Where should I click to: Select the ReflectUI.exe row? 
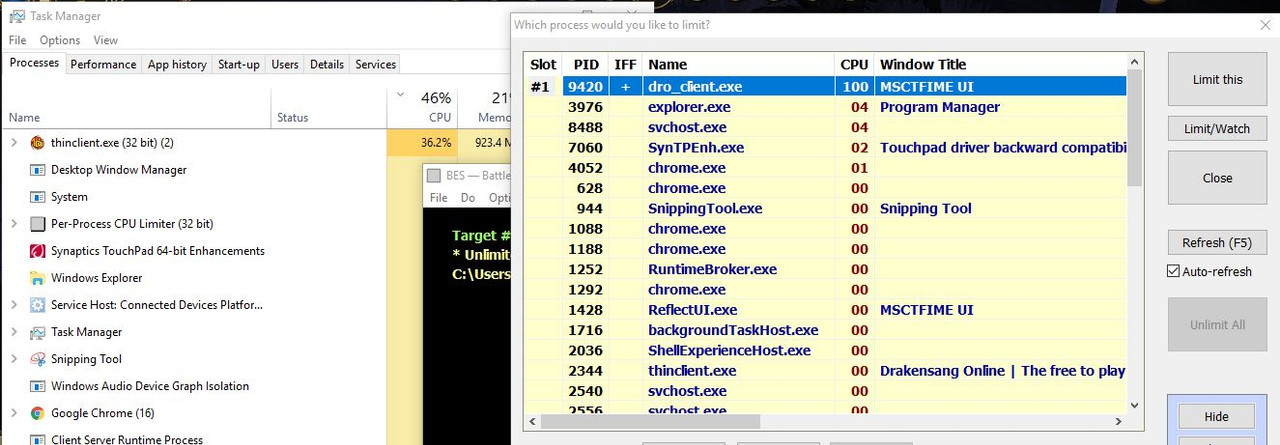(826, 310)
